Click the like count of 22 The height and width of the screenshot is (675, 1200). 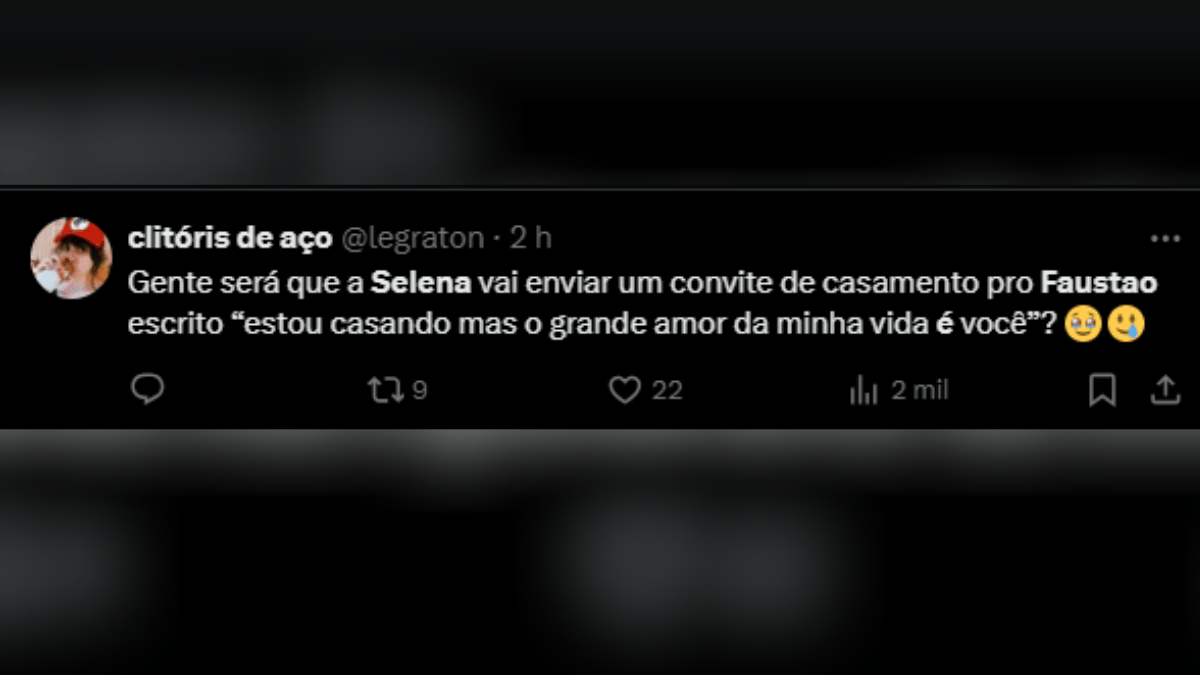pyautogui.click(x=667, y=391)
